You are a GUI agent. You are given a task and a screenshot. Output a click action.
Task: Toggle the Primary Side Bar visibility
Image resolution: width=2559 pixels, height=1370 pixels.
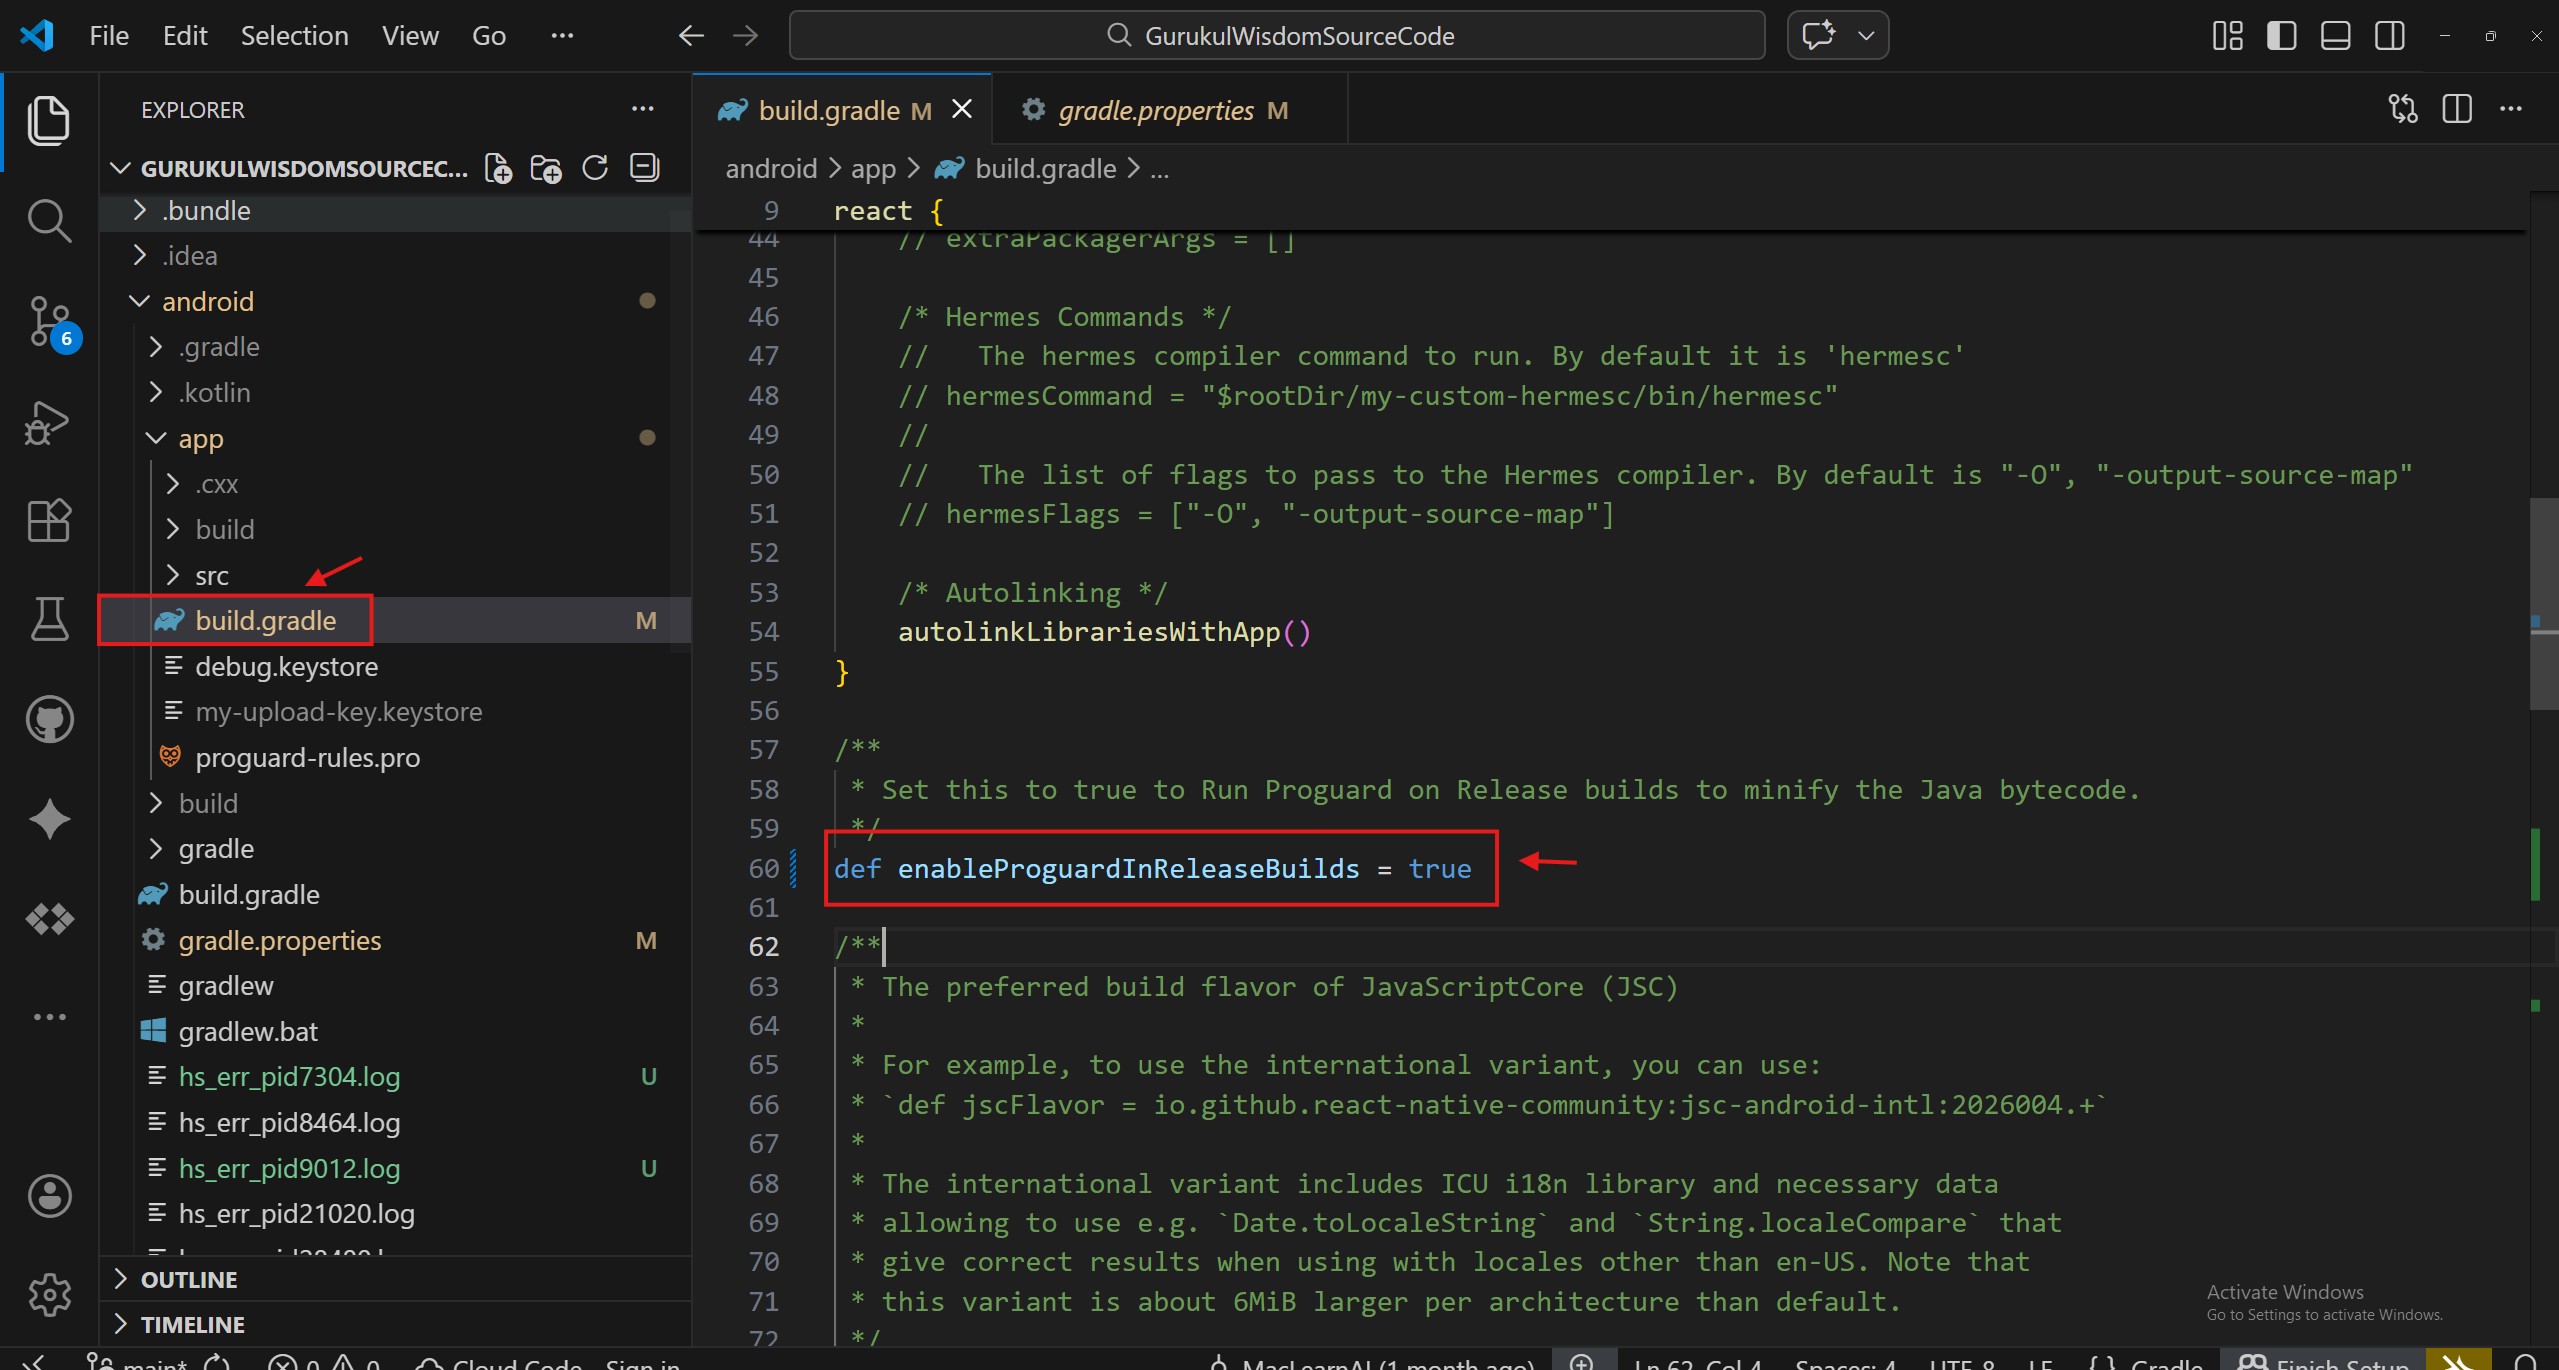pyautogui.click(x=2281, y=36)
